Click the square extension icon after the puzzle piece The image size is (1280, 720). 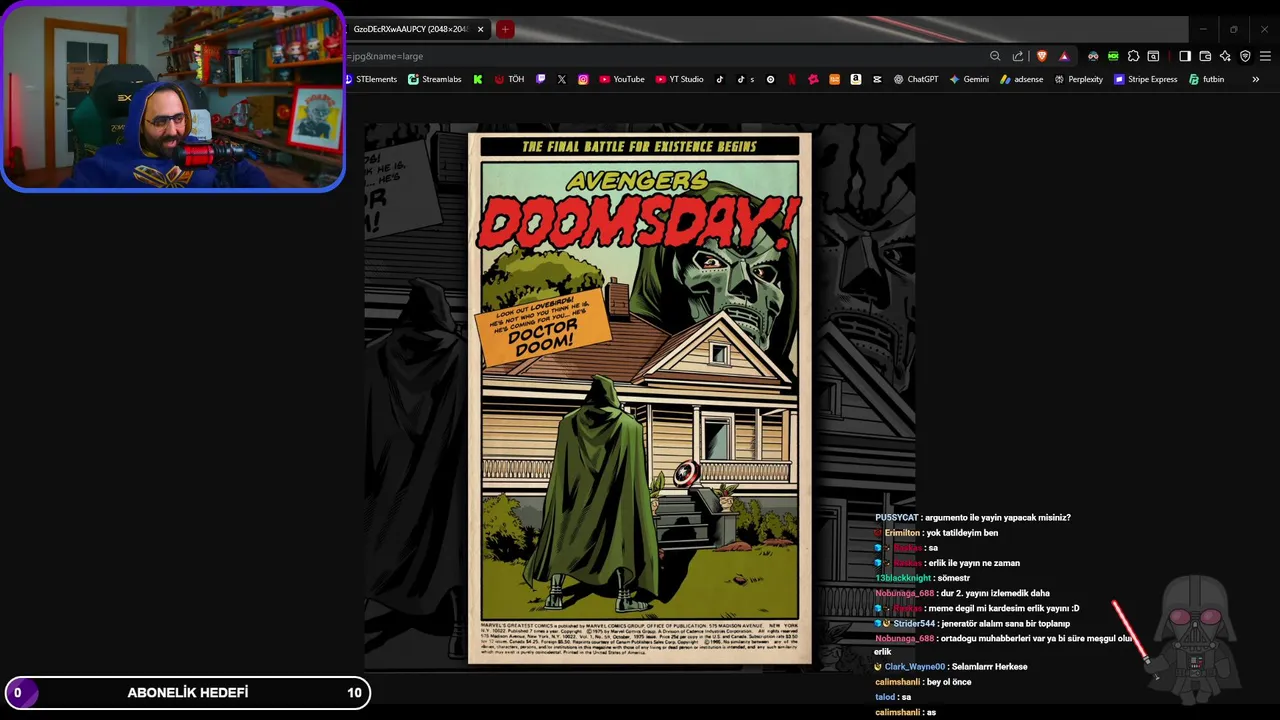(x=1153, y=56)
